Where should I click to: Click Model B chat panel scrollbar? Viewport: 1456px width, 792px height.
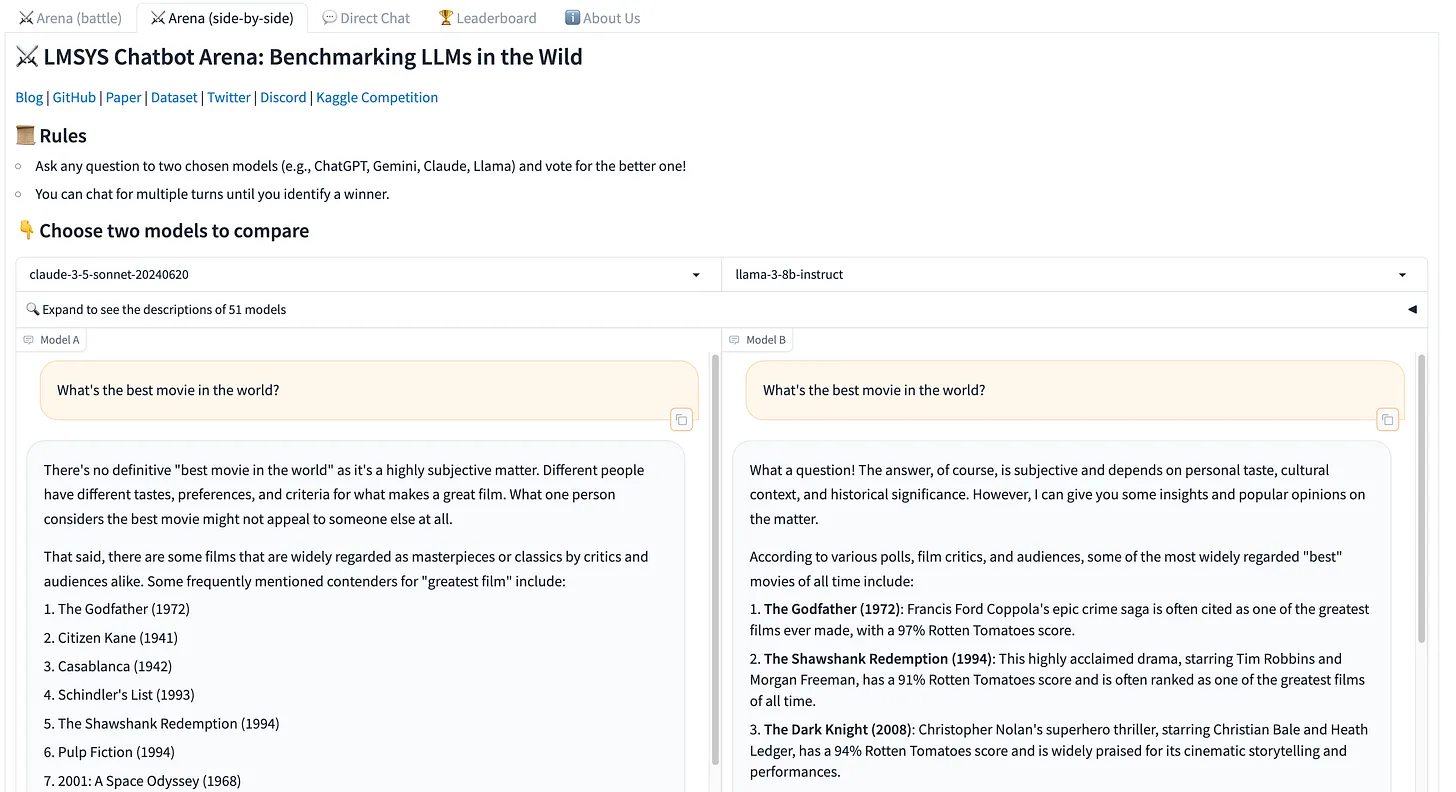1421,500
